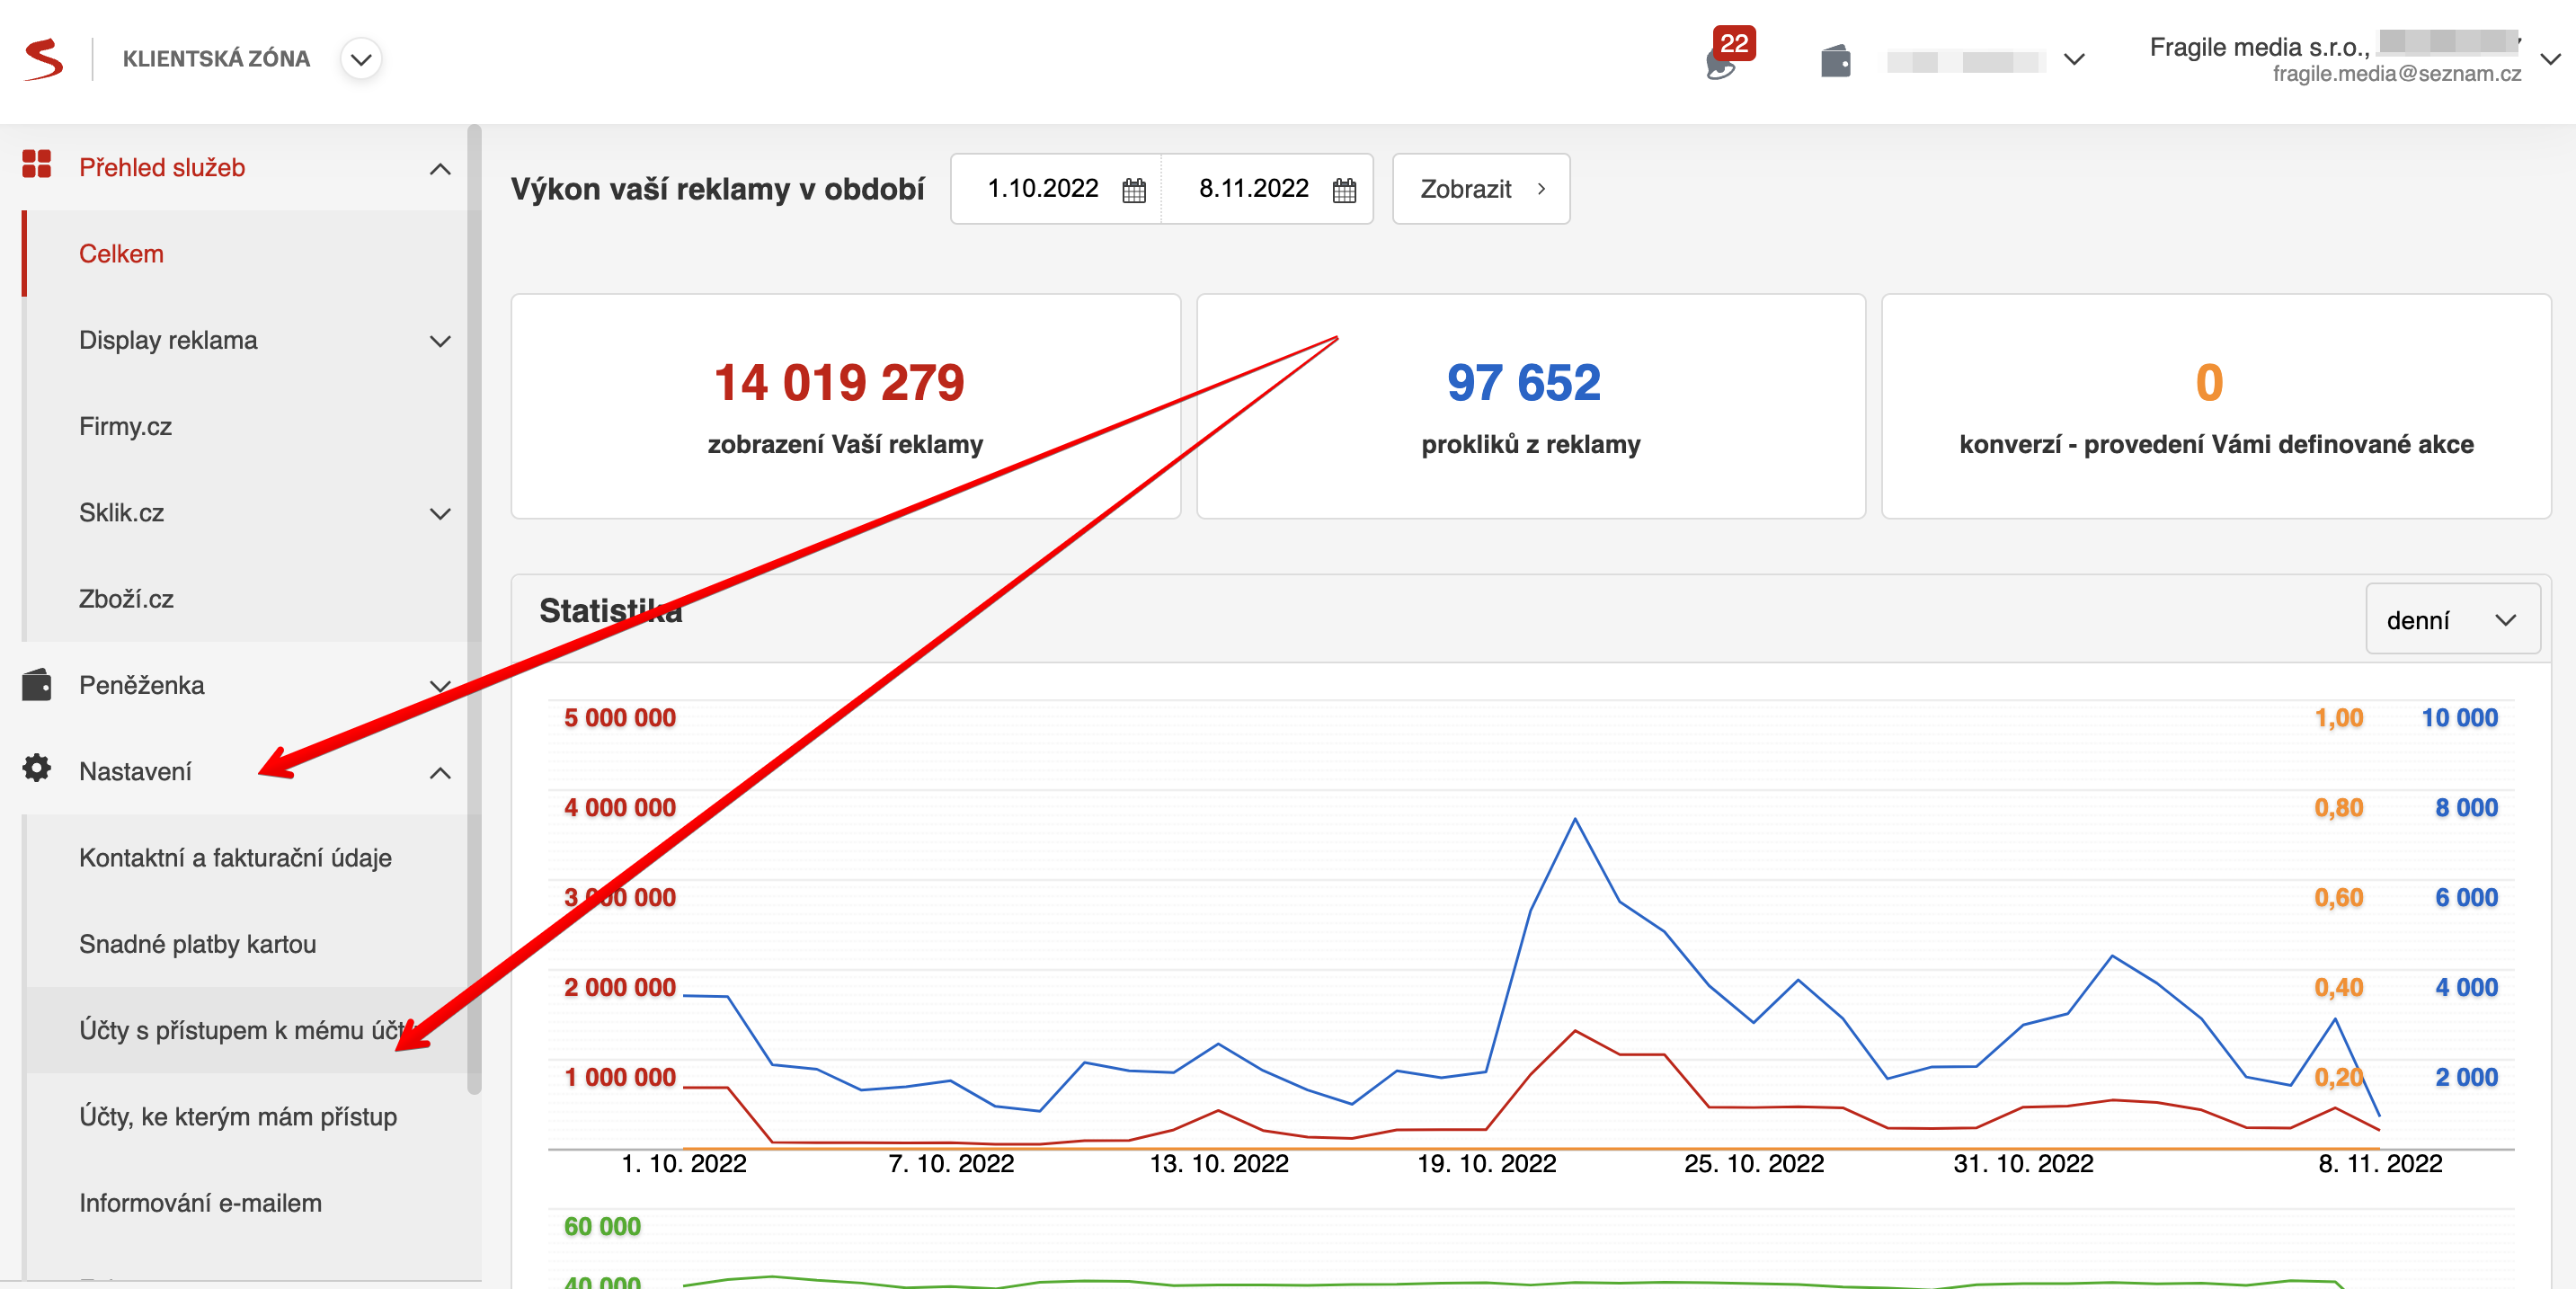The width and height of the screenshot is (2576, 1289).
Task: Open notifications with badge 22
Action: point(1722,60)
